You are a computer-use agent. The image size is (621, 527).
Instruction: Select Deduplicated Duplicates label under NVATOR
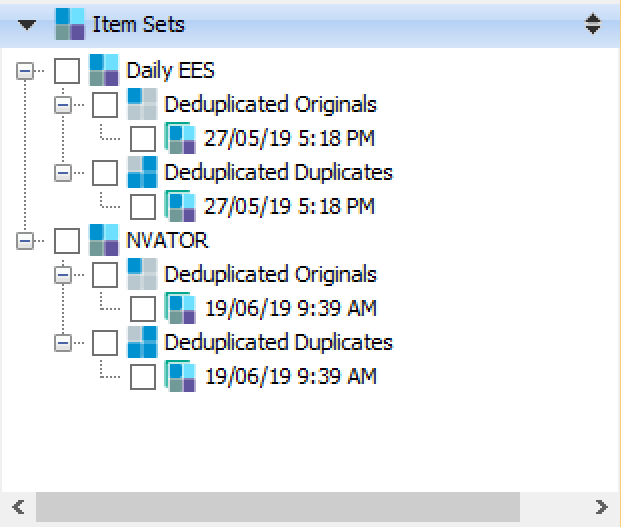(x=278, y=342)
